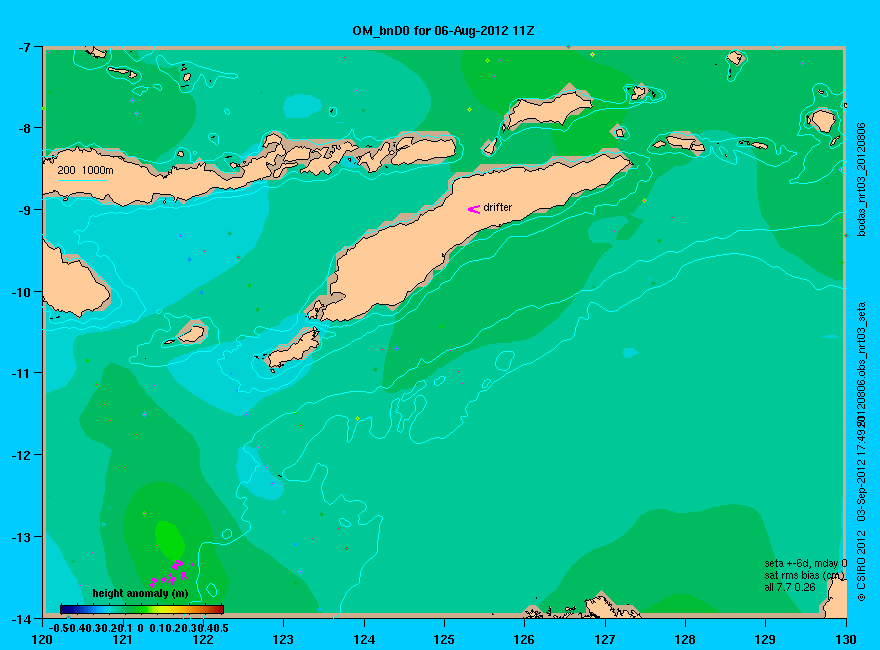The height and width of the screenshot is (650, 880).
Task: Click the vertical '© CSIRO 2012' copyright text
Action: pos(861,567)
